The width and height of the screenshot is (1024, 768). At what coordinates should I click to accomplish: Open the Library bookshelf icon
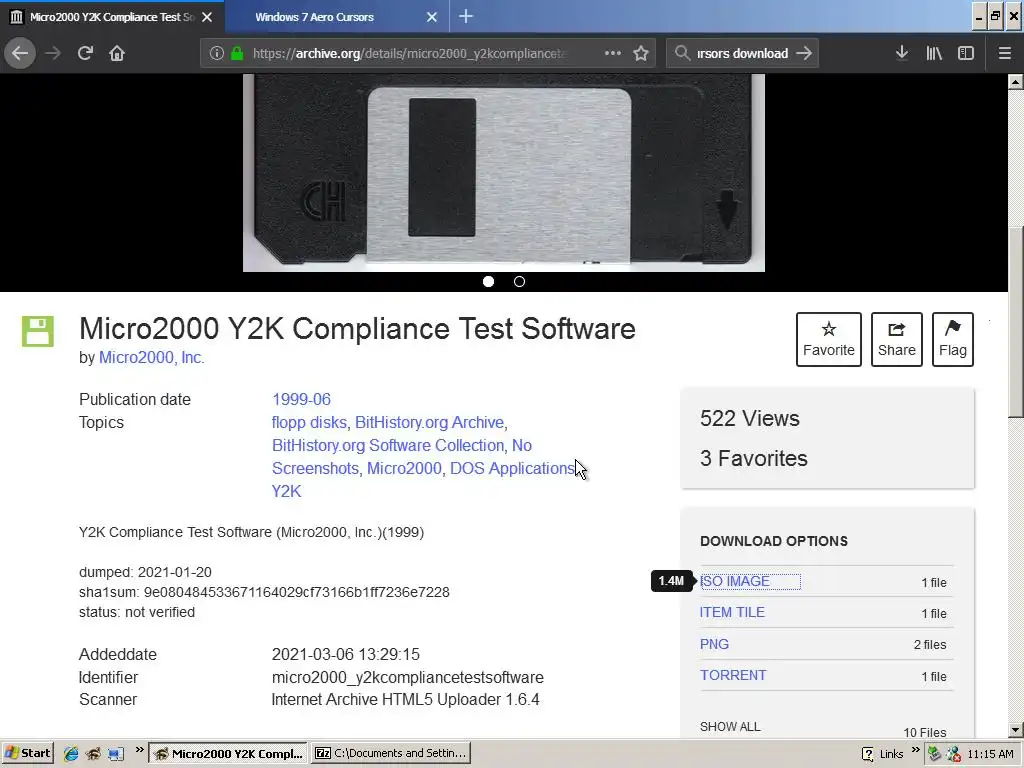pyautogui.click(x=934, y=54)
